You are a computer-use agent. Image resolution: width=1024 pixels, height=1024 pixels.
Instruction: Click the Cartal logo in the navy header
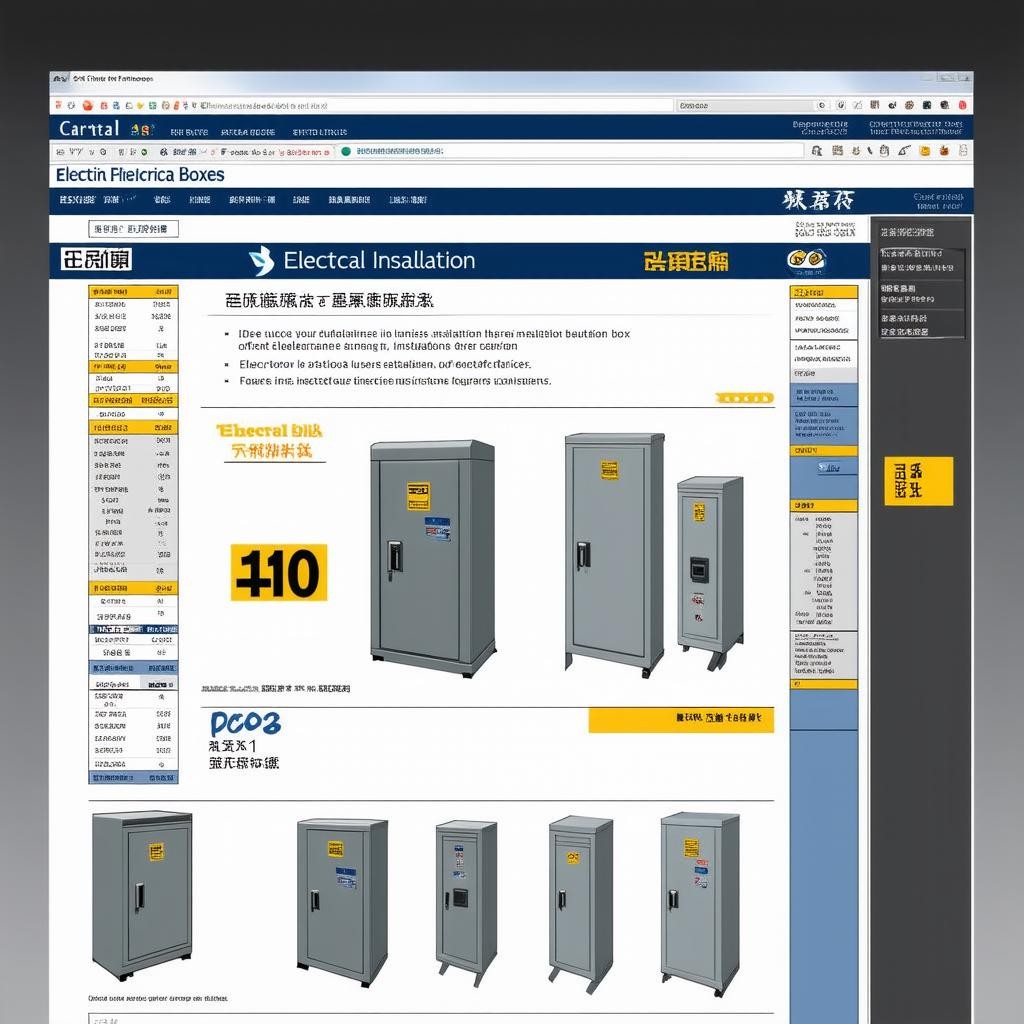pos(89,128)
